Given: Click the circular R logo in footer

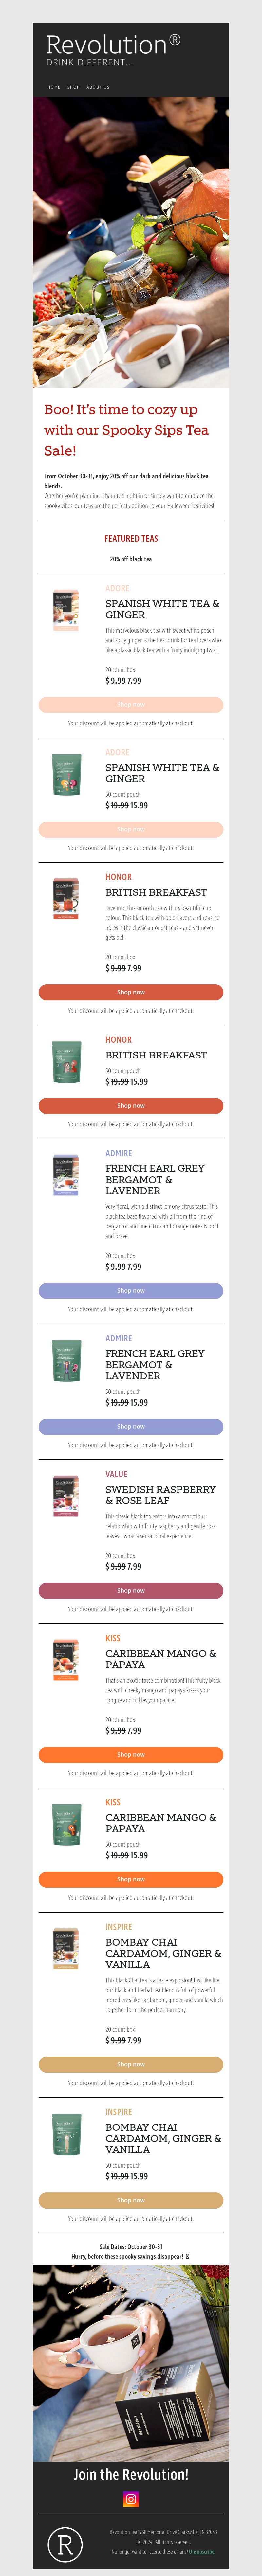Looking at the screenshot, I should pos(65,2544).
